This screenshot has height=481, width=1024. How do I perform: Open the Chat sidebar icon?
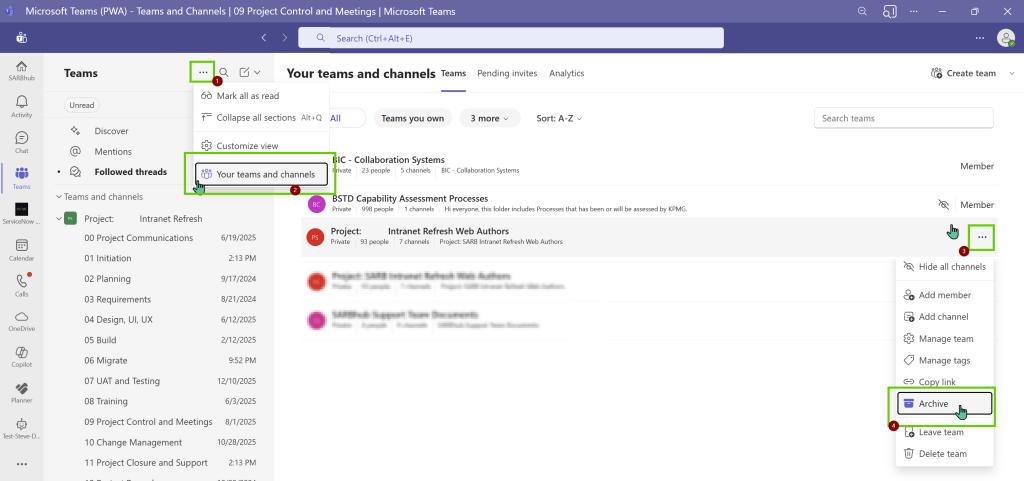(21, 142)
